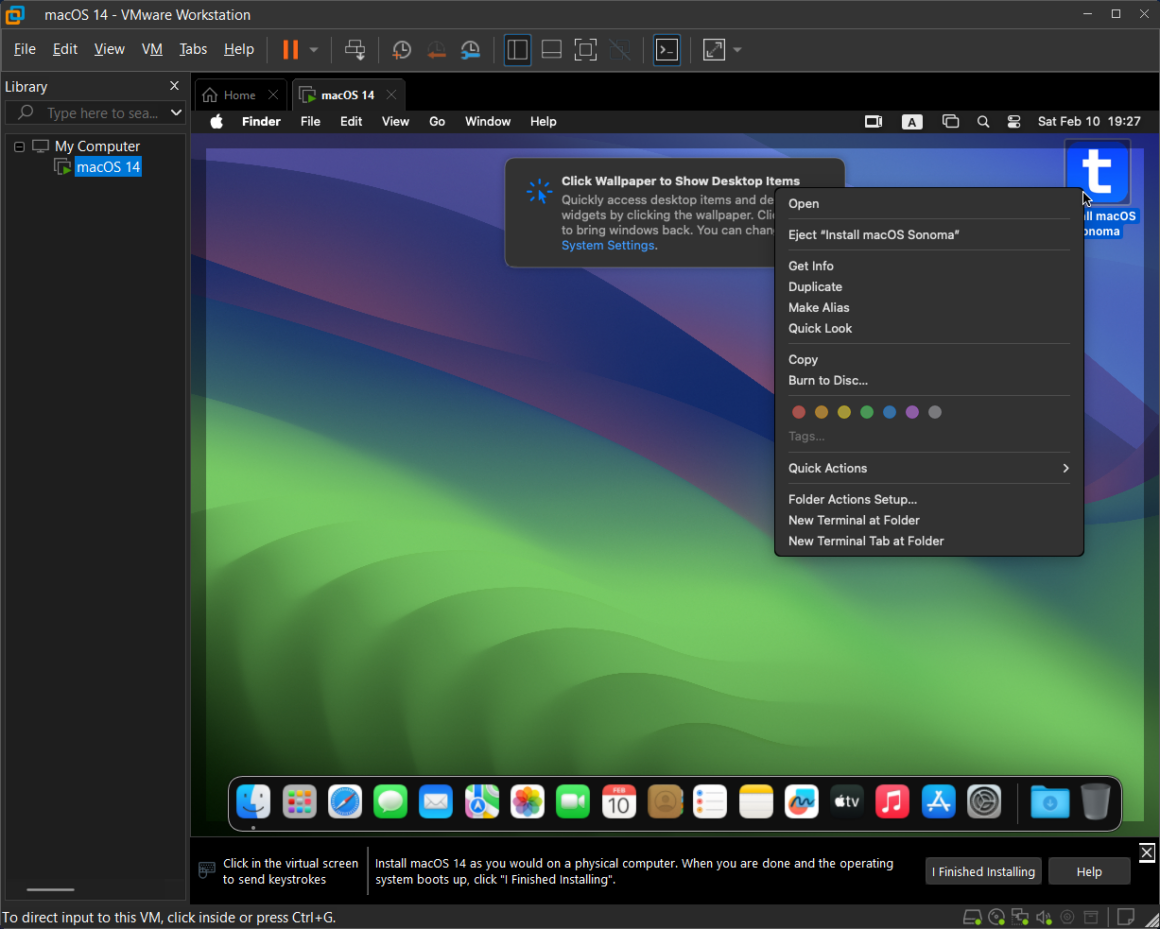
Task: Open Maps from the Dock
Action: point(482,802)
